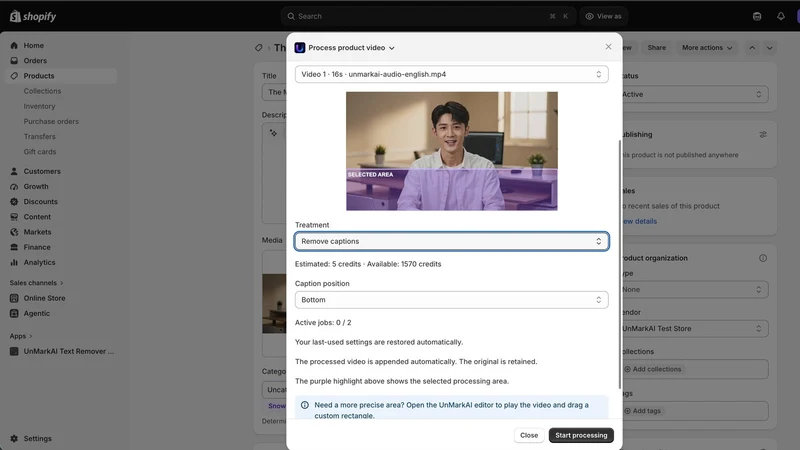
Task: Click the description AI sparkle icon
Action: pos(273,133)
